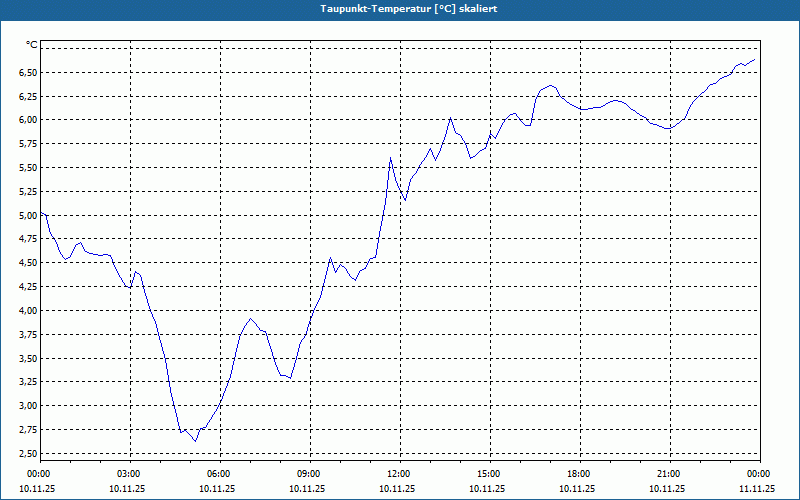Click the '03:00' time label
The height and width of the screenshot is (500, 800).
click(x=130, y=474)
